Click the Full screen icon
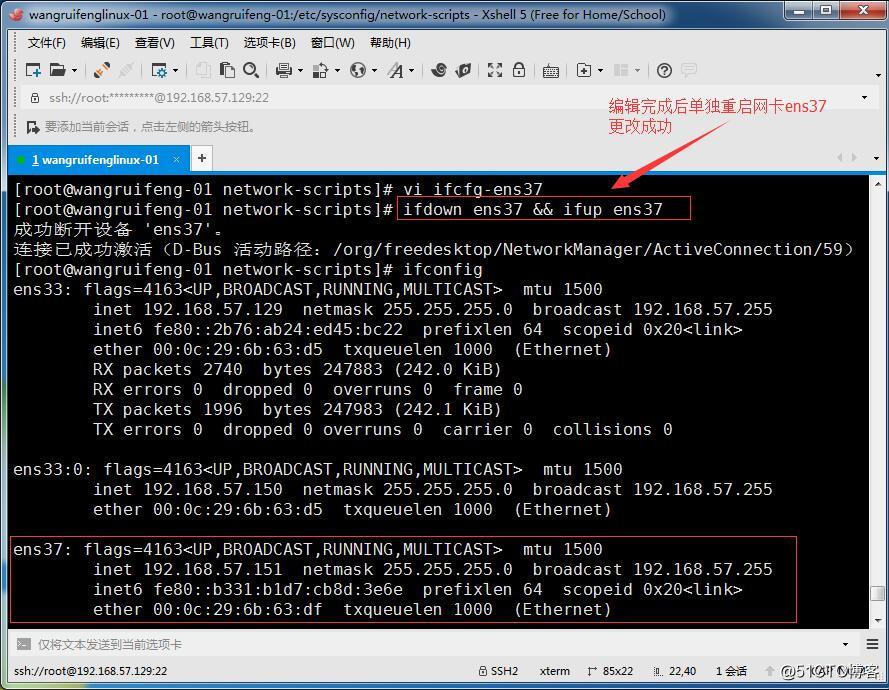 [x=495, y=70]
